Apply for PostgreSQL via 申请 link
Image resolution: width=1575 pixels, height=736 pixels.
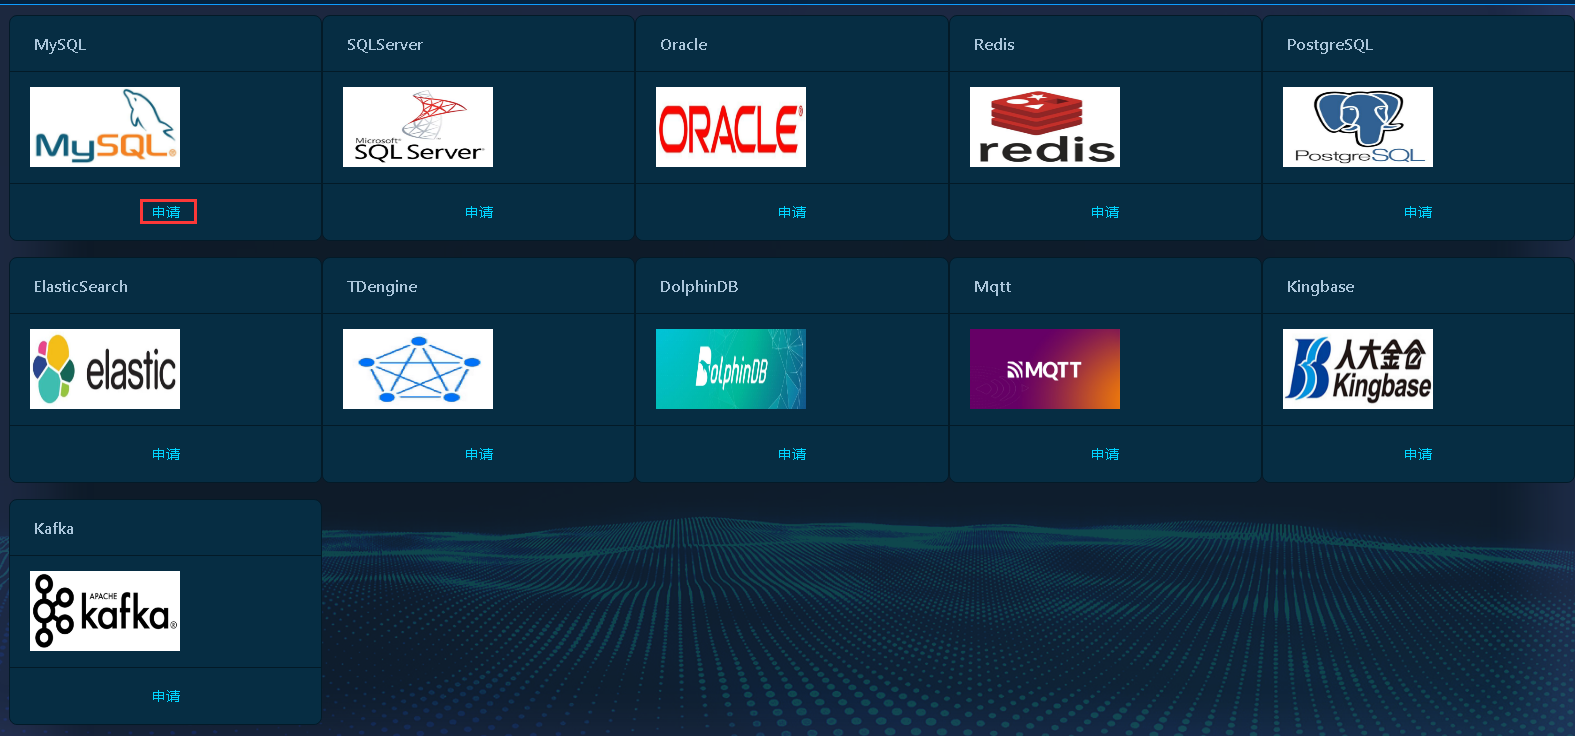[x=1418, y=212]
